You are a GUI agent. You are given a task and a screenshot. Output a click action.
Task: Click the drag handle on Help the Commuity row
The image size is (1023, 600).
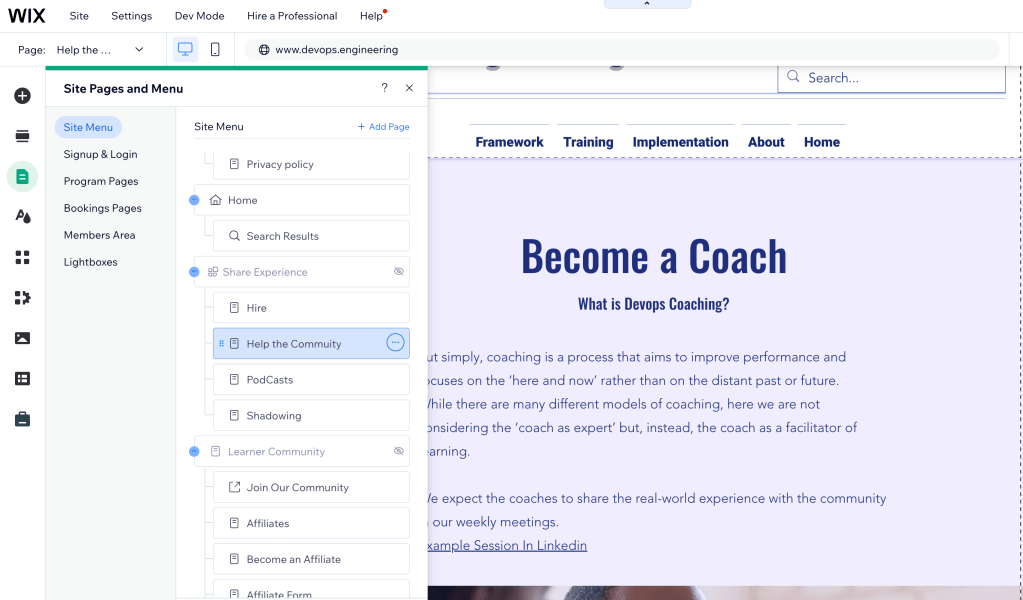221,344
